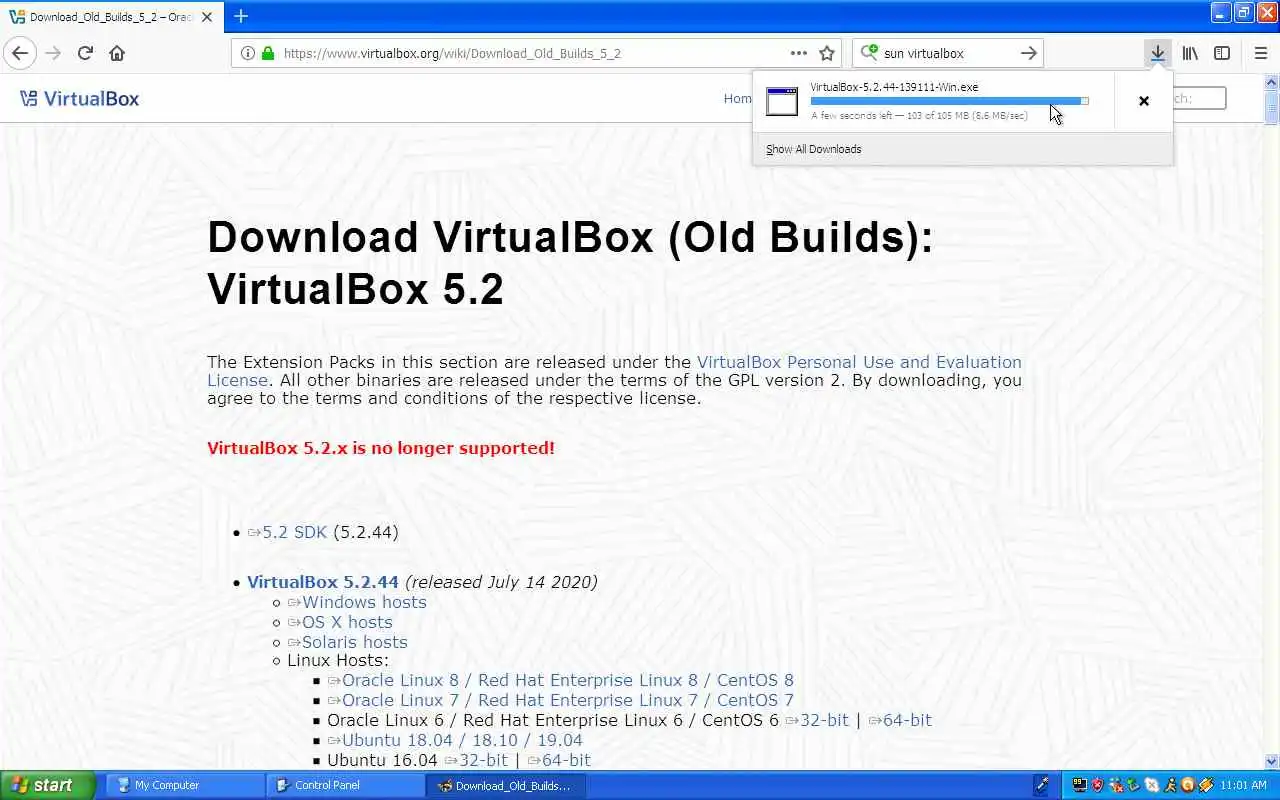1280x800 pixels.
Task: Open a new browser tab
Action: pos(241,16)
